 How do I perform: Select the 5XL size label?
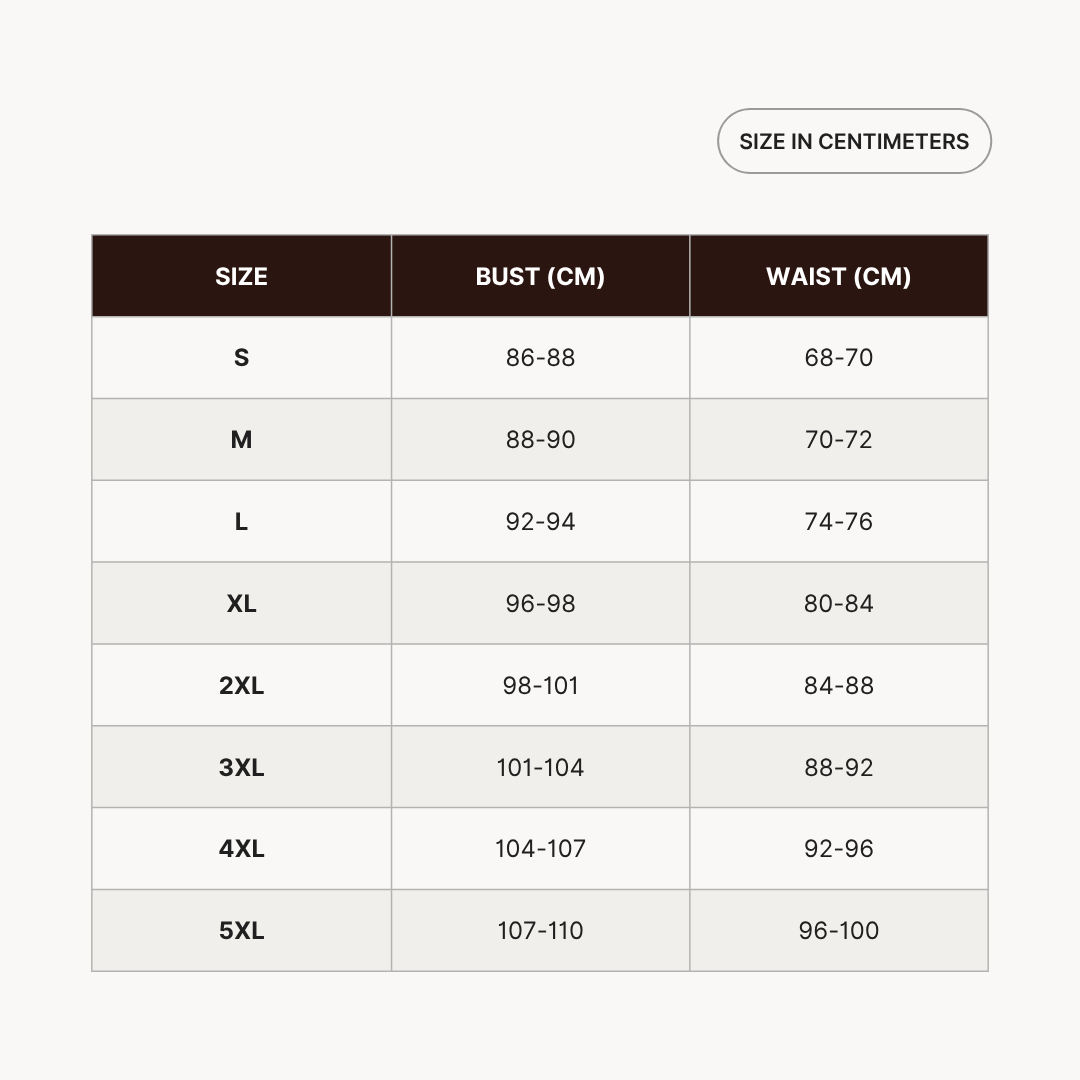(241, 931)
